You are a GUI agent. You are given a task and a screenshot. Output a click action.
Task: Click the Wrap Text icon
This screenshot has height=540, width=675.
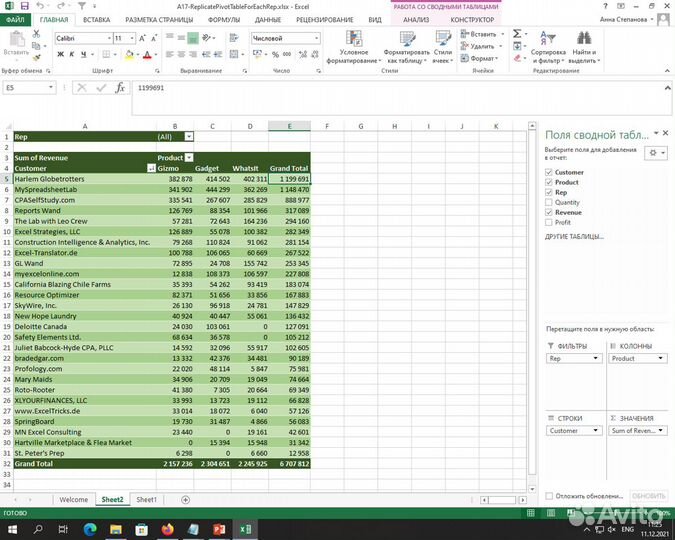(234, 38)
